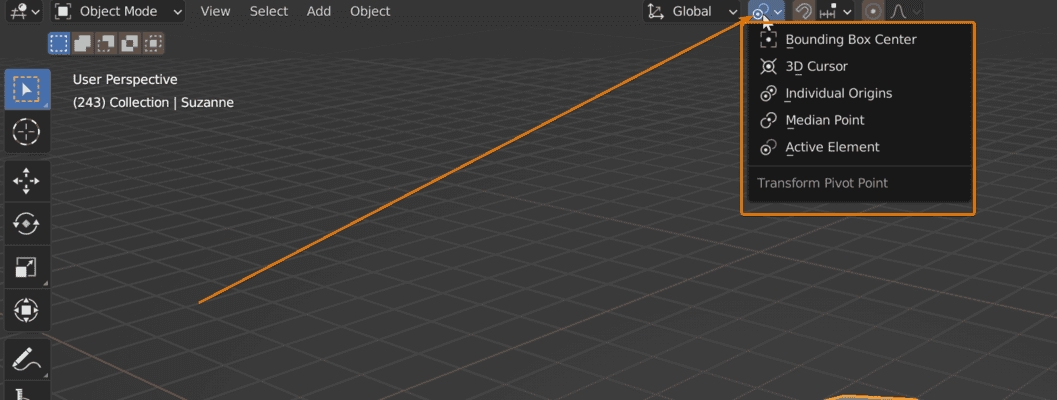Choose Bounding Box Center pivot option
Viewport: 1057px width, 400px height.
(850, 40)
